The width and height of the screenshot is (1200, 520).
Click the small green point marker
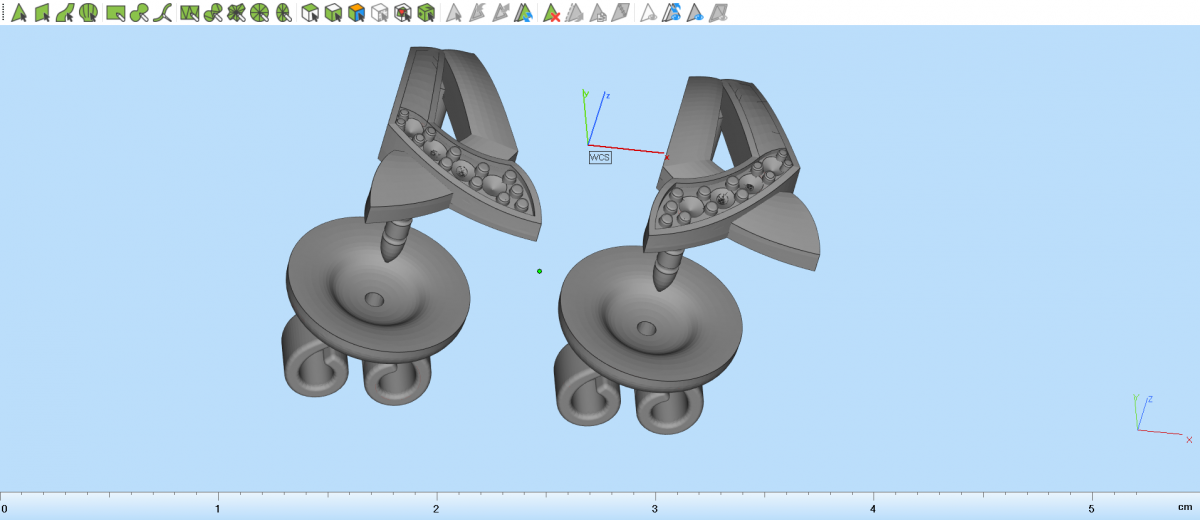539,271
